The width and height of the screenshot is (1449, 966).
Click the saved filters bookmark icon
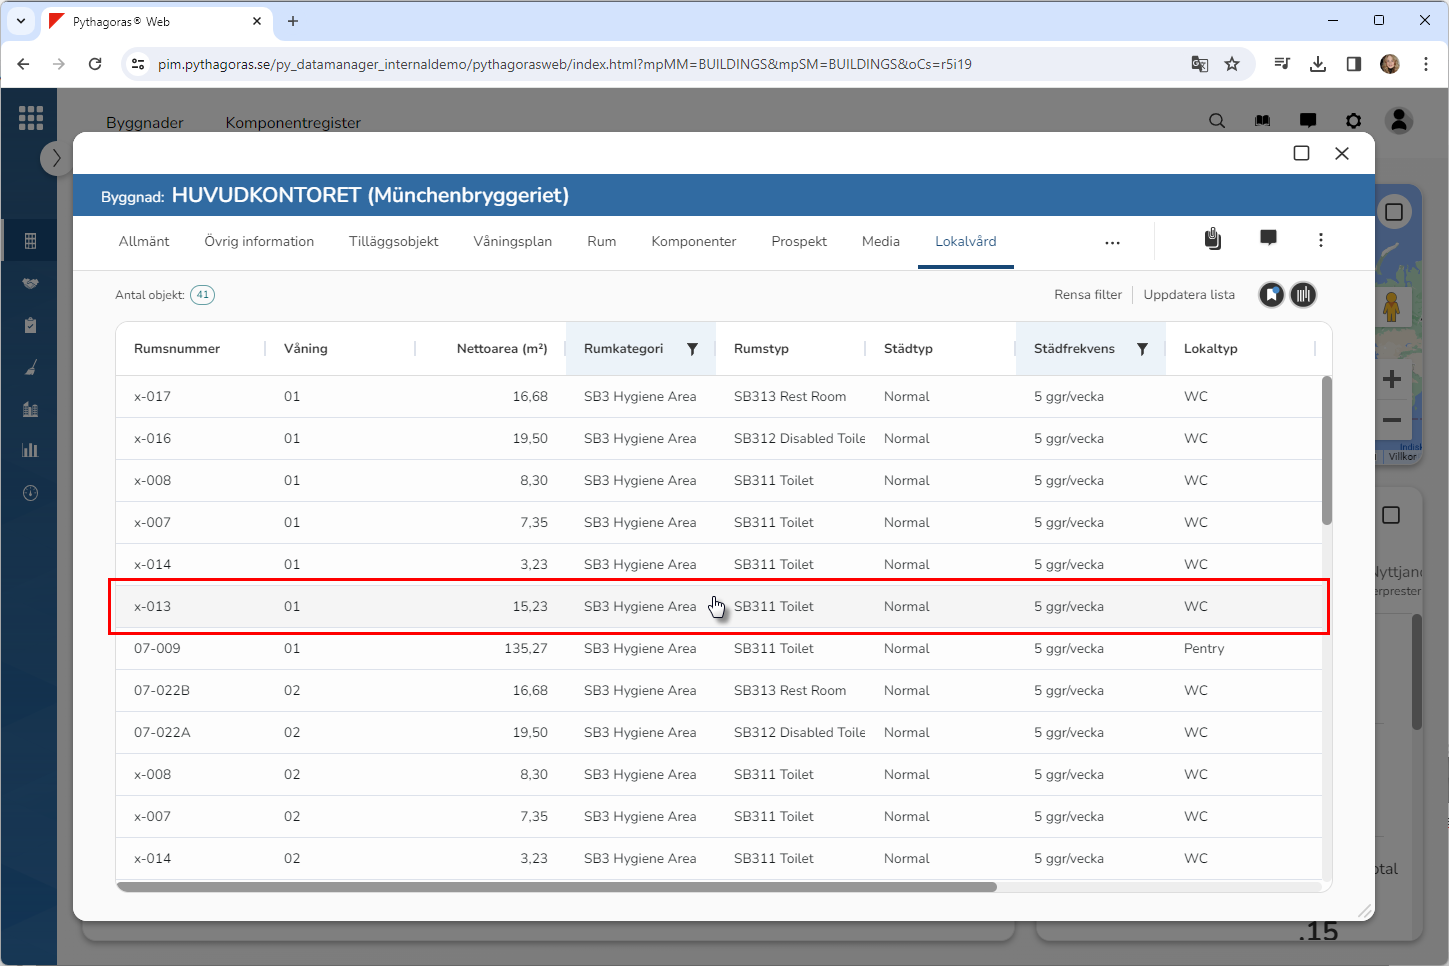(1271, 295)
